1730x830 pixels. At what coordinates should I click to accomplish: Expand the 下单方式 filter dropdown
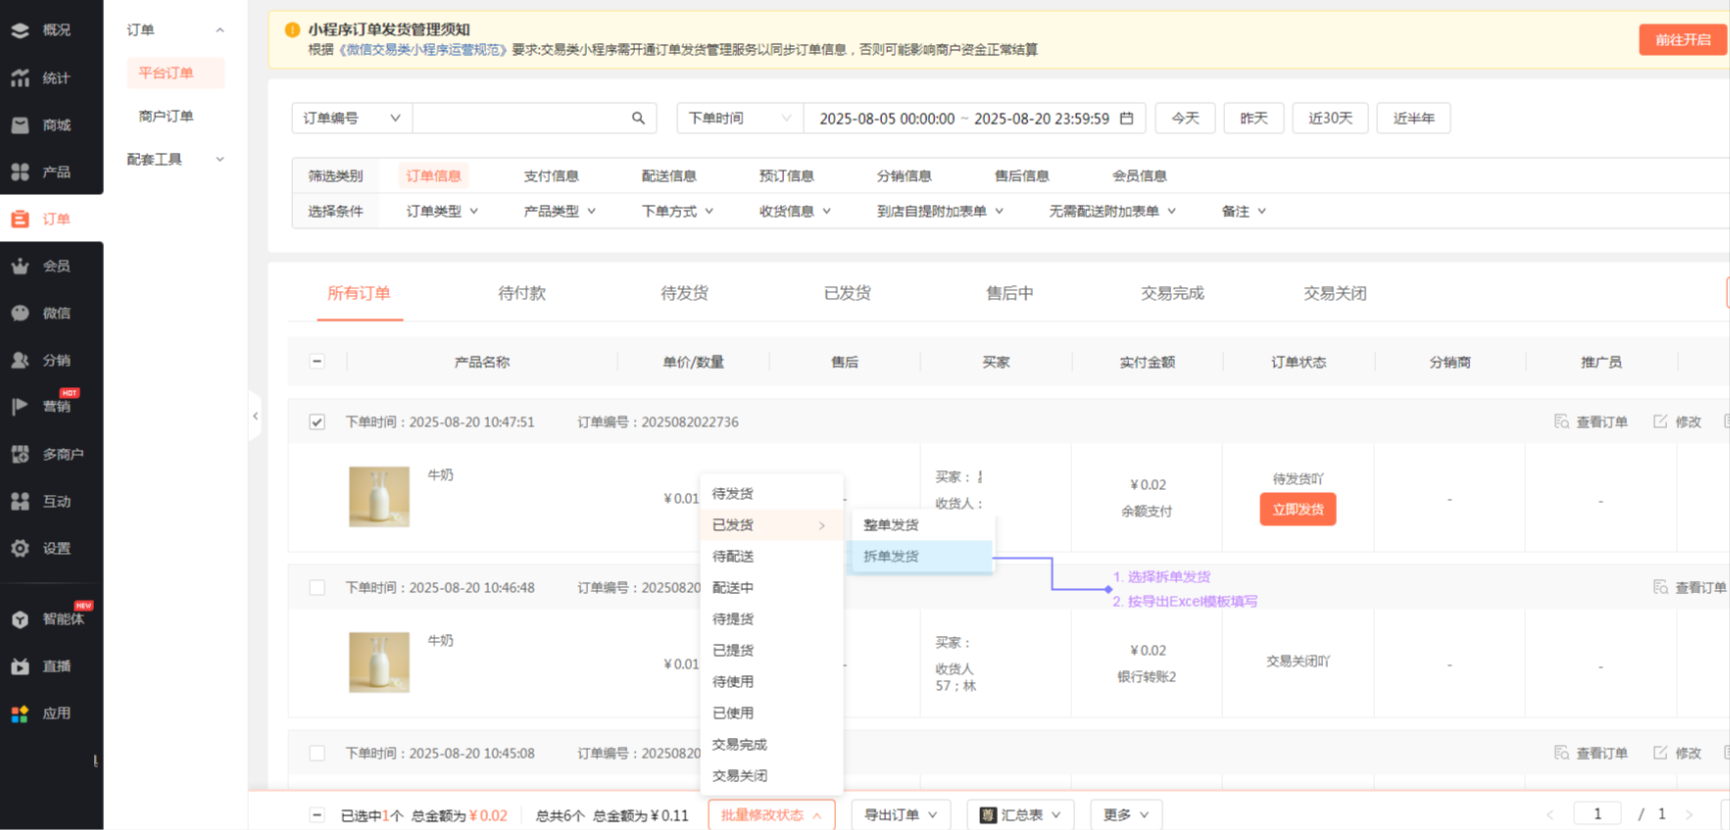tap(678, 211)
